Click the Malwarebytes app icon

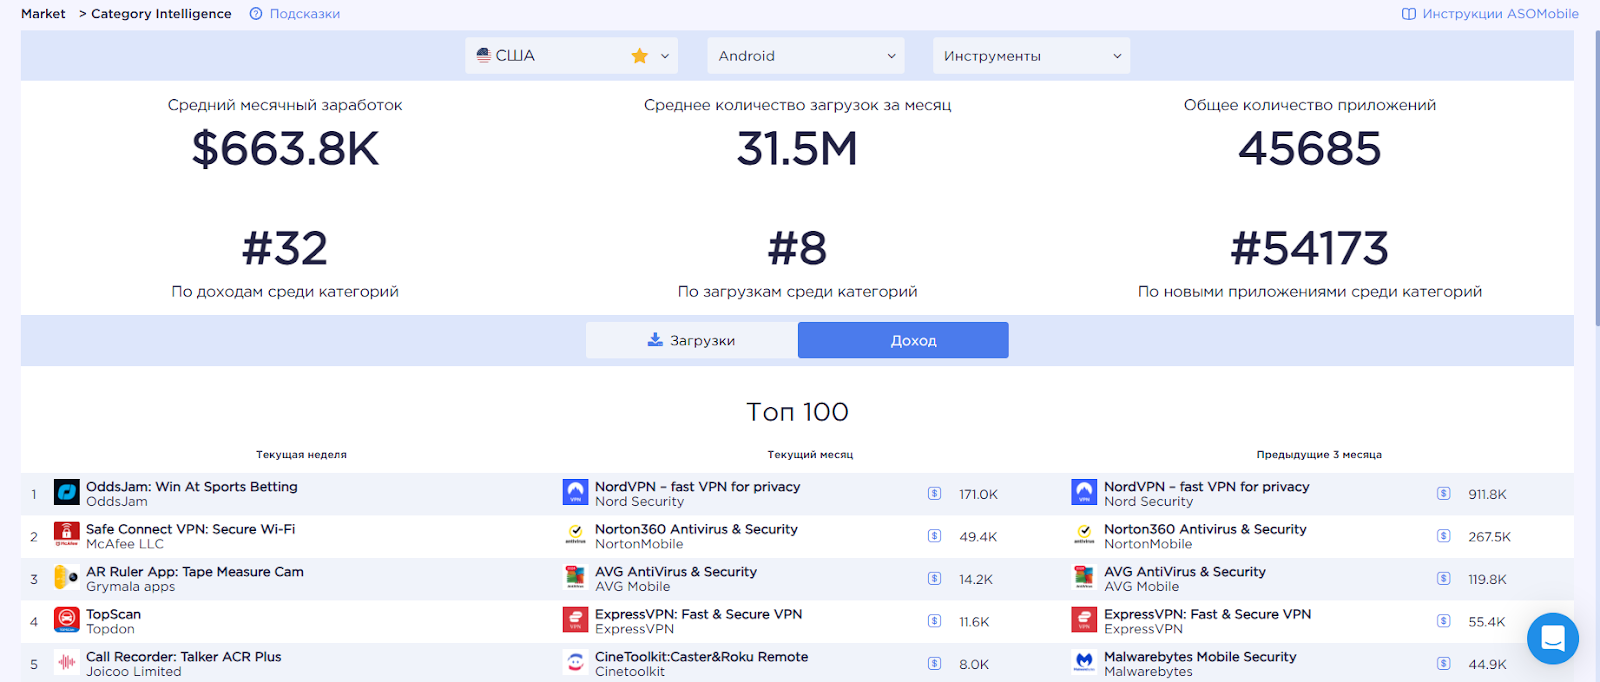[x=1085, y=662]
